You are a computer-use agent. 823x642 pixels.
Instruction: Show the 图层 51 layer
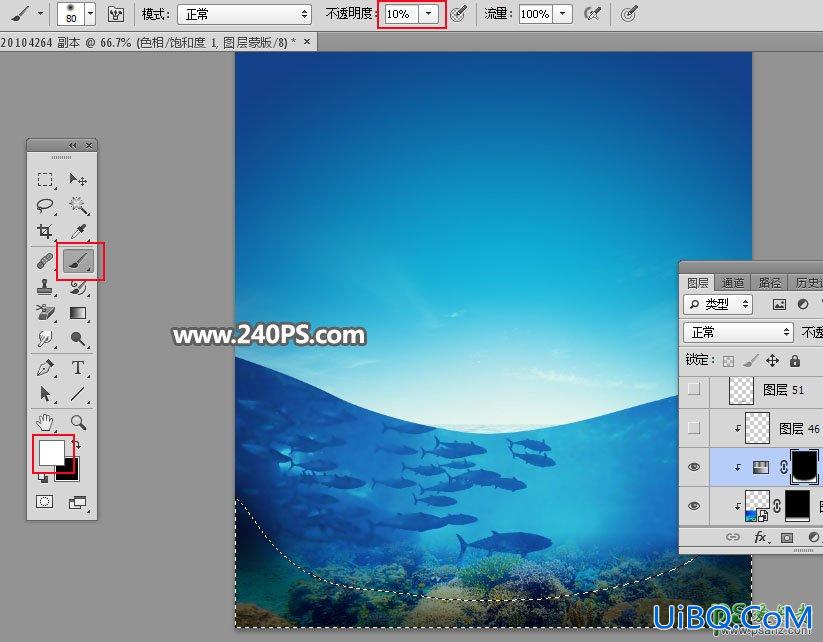tap(694, 389)
